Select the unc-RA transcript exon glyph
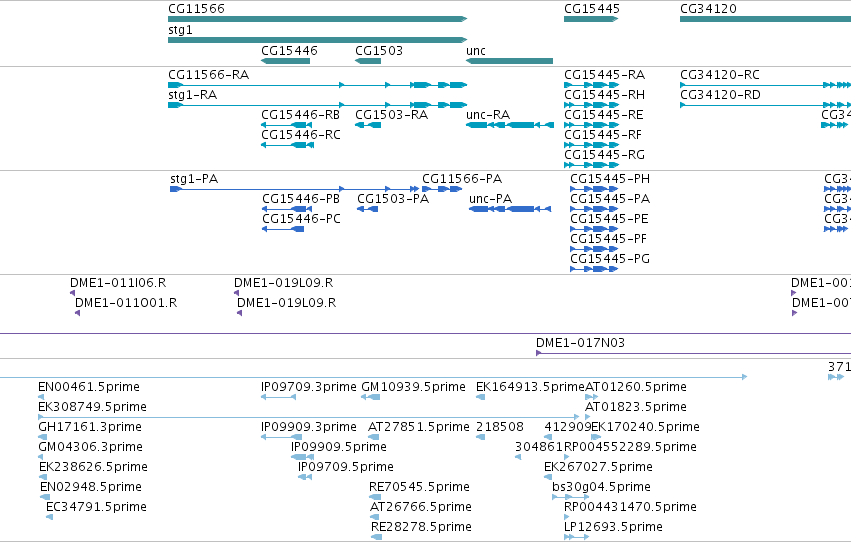This screenshot has height=542, width=851. click(x=510, y=125)
